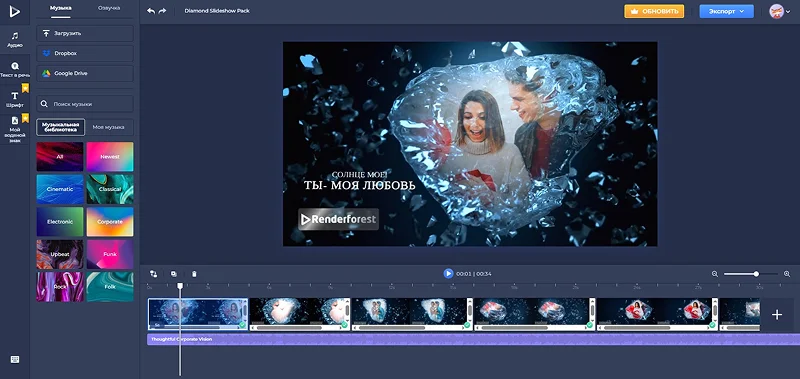Open the Текст в речь tool
The height and width of the screenshot is (379, 800).
[x=15, y=69]
